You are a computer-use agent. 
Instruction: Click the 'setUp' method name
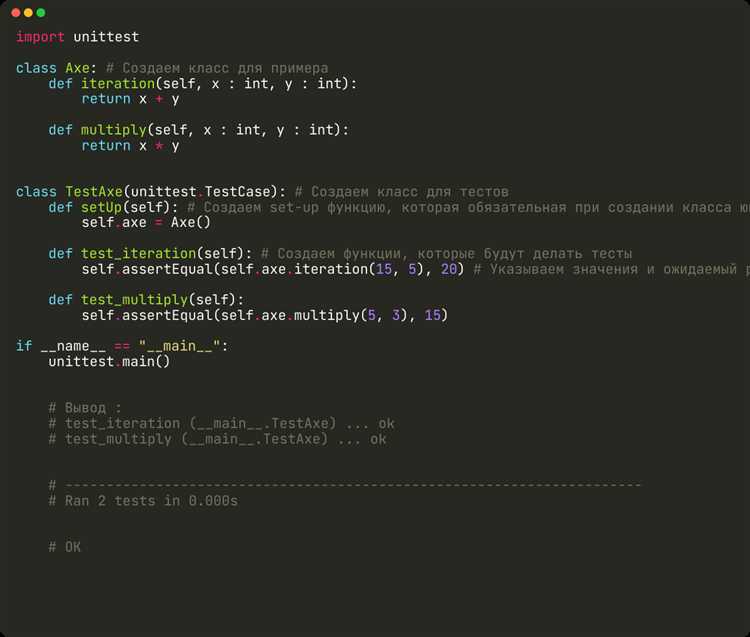pos(101,207)
